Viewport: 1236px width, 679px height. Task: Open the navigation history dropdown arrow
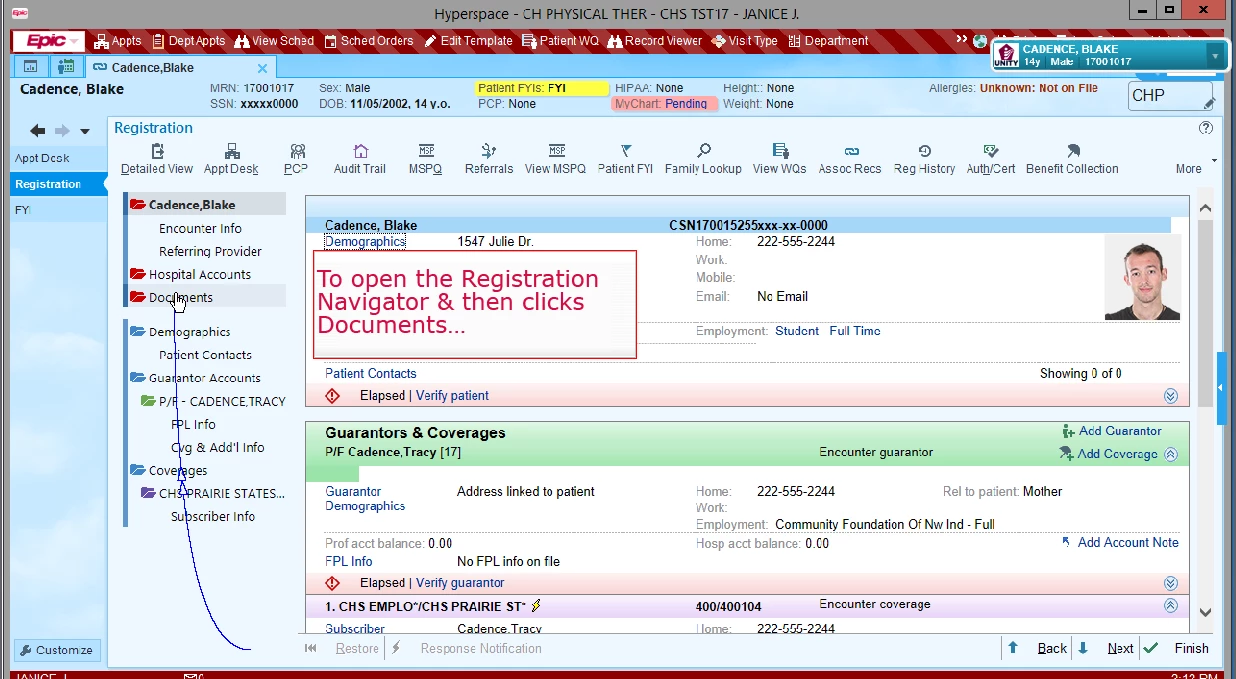pyautogui.click(x=85, y=131)
